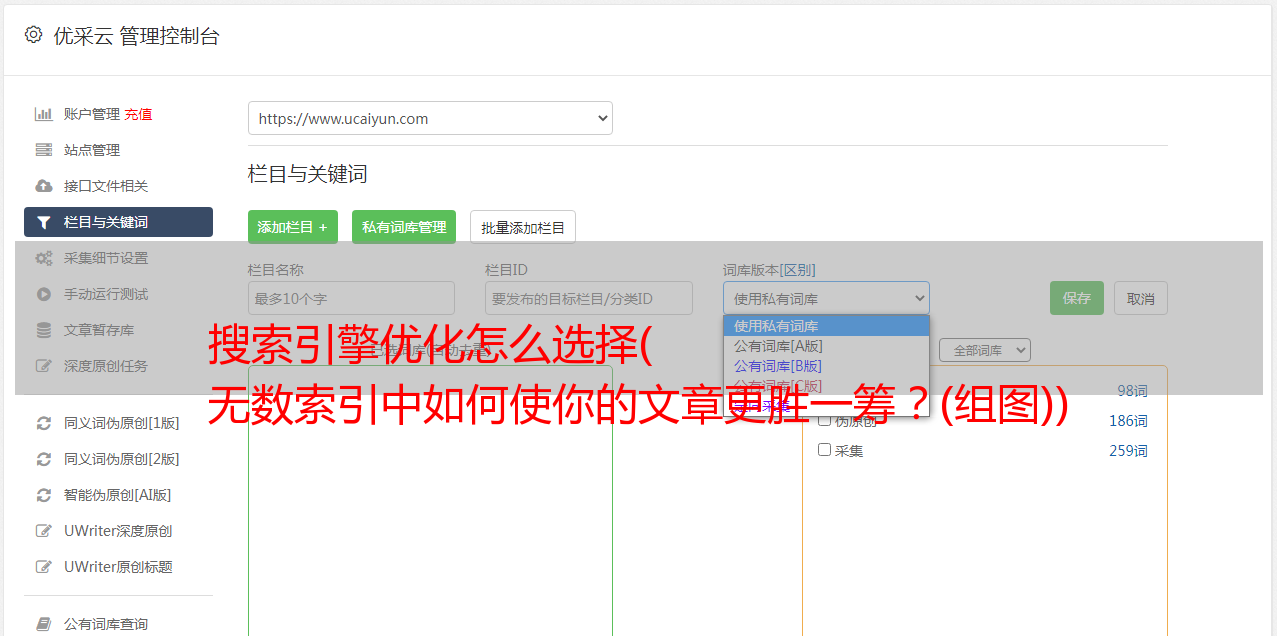Image resolution: width=1277 pixels, height=636 pixels.
Task: Open the site URL dropdown https://www.ucaiyun.com
Action: pyautogui.click(x=430, y=118)
